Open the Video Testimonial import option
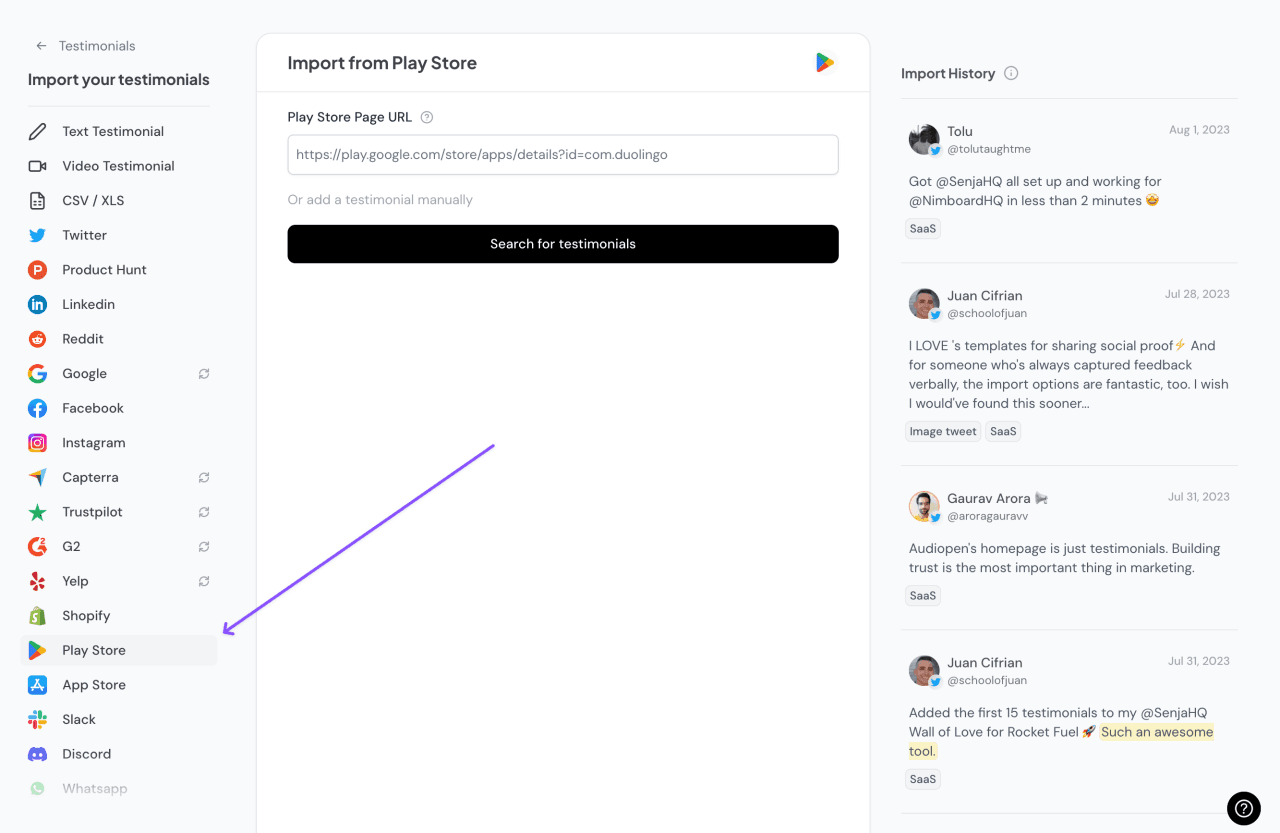Screen dimensions: 1280x833 118,166
